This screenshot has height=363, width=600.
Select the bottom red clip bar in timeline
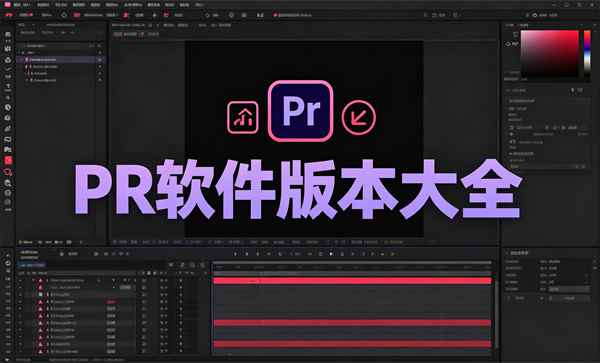click(x=352, y=344)
